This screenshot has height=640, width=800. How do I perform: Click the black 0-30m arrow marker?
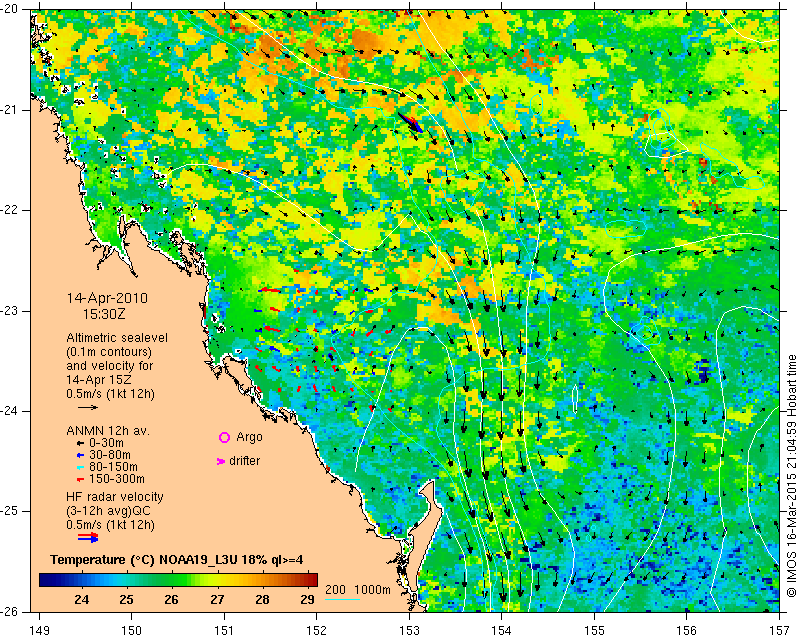(x=80, y=444)
